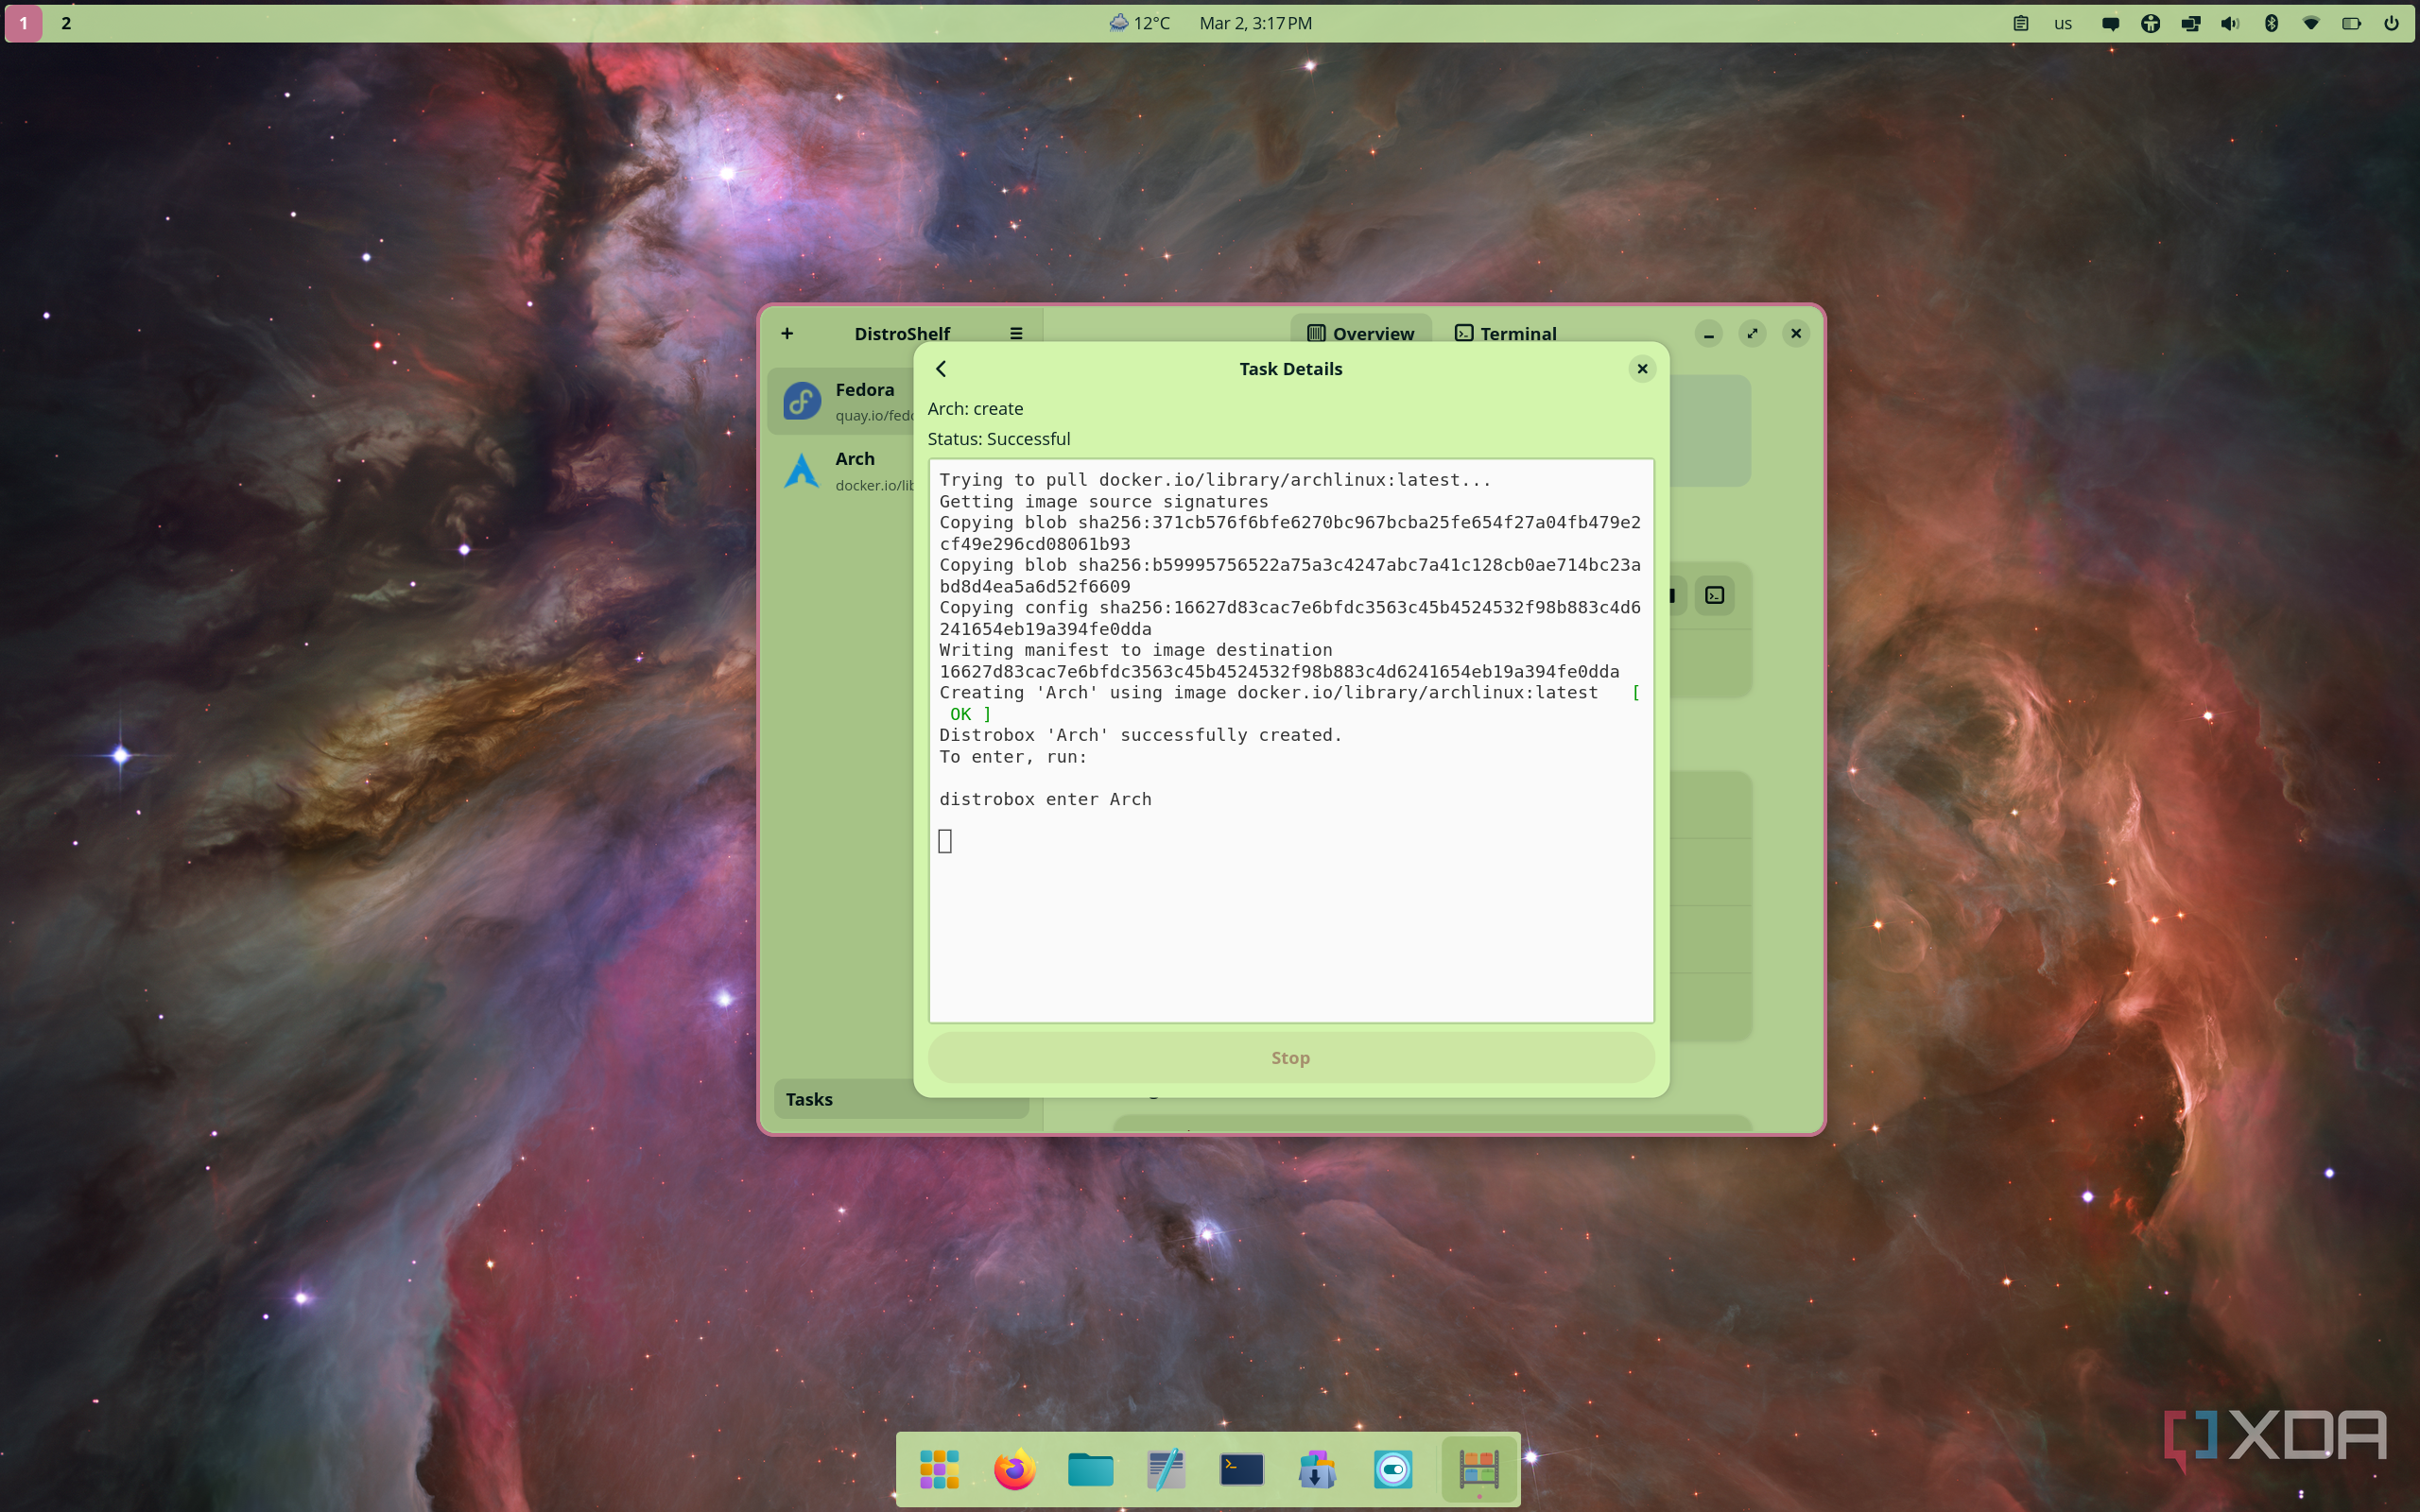Viewport: 2420px width, 1512px height.
Task: Switch to the Terminal tab
Action: [1506, 333]
